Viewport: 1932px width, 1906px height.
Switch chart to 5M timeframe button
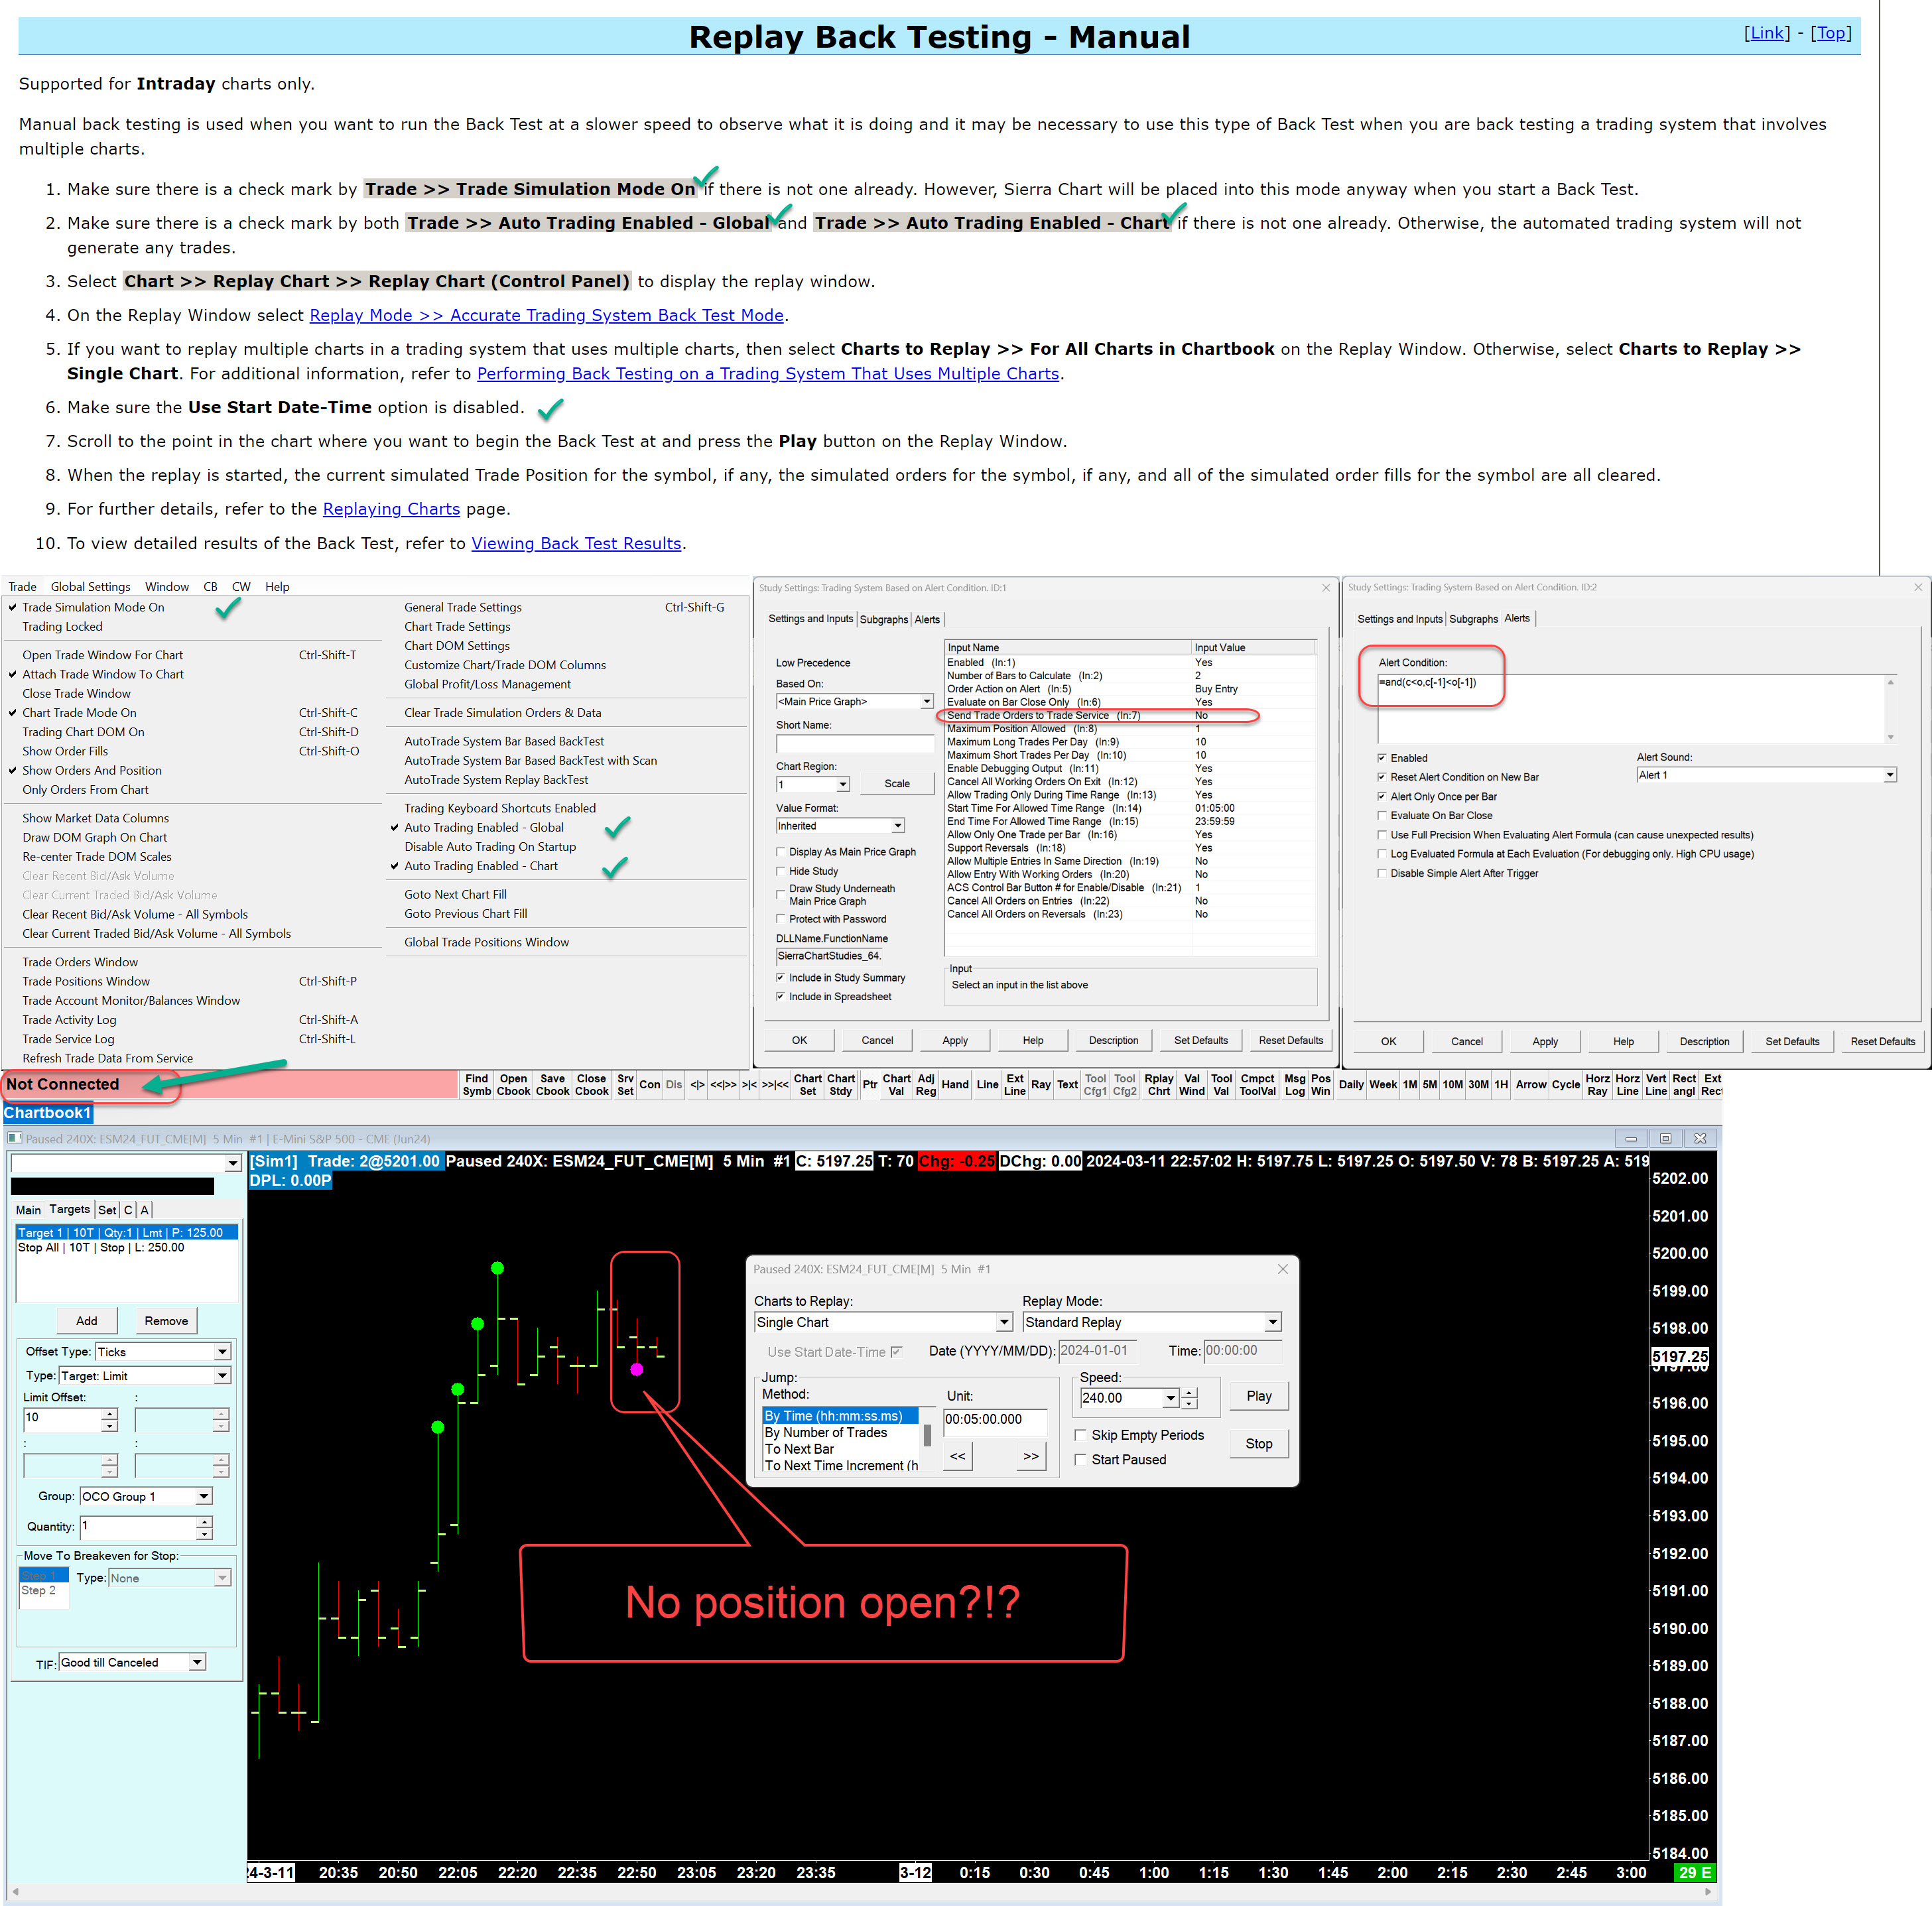pyautogui.click(x=1430, y=1085)
